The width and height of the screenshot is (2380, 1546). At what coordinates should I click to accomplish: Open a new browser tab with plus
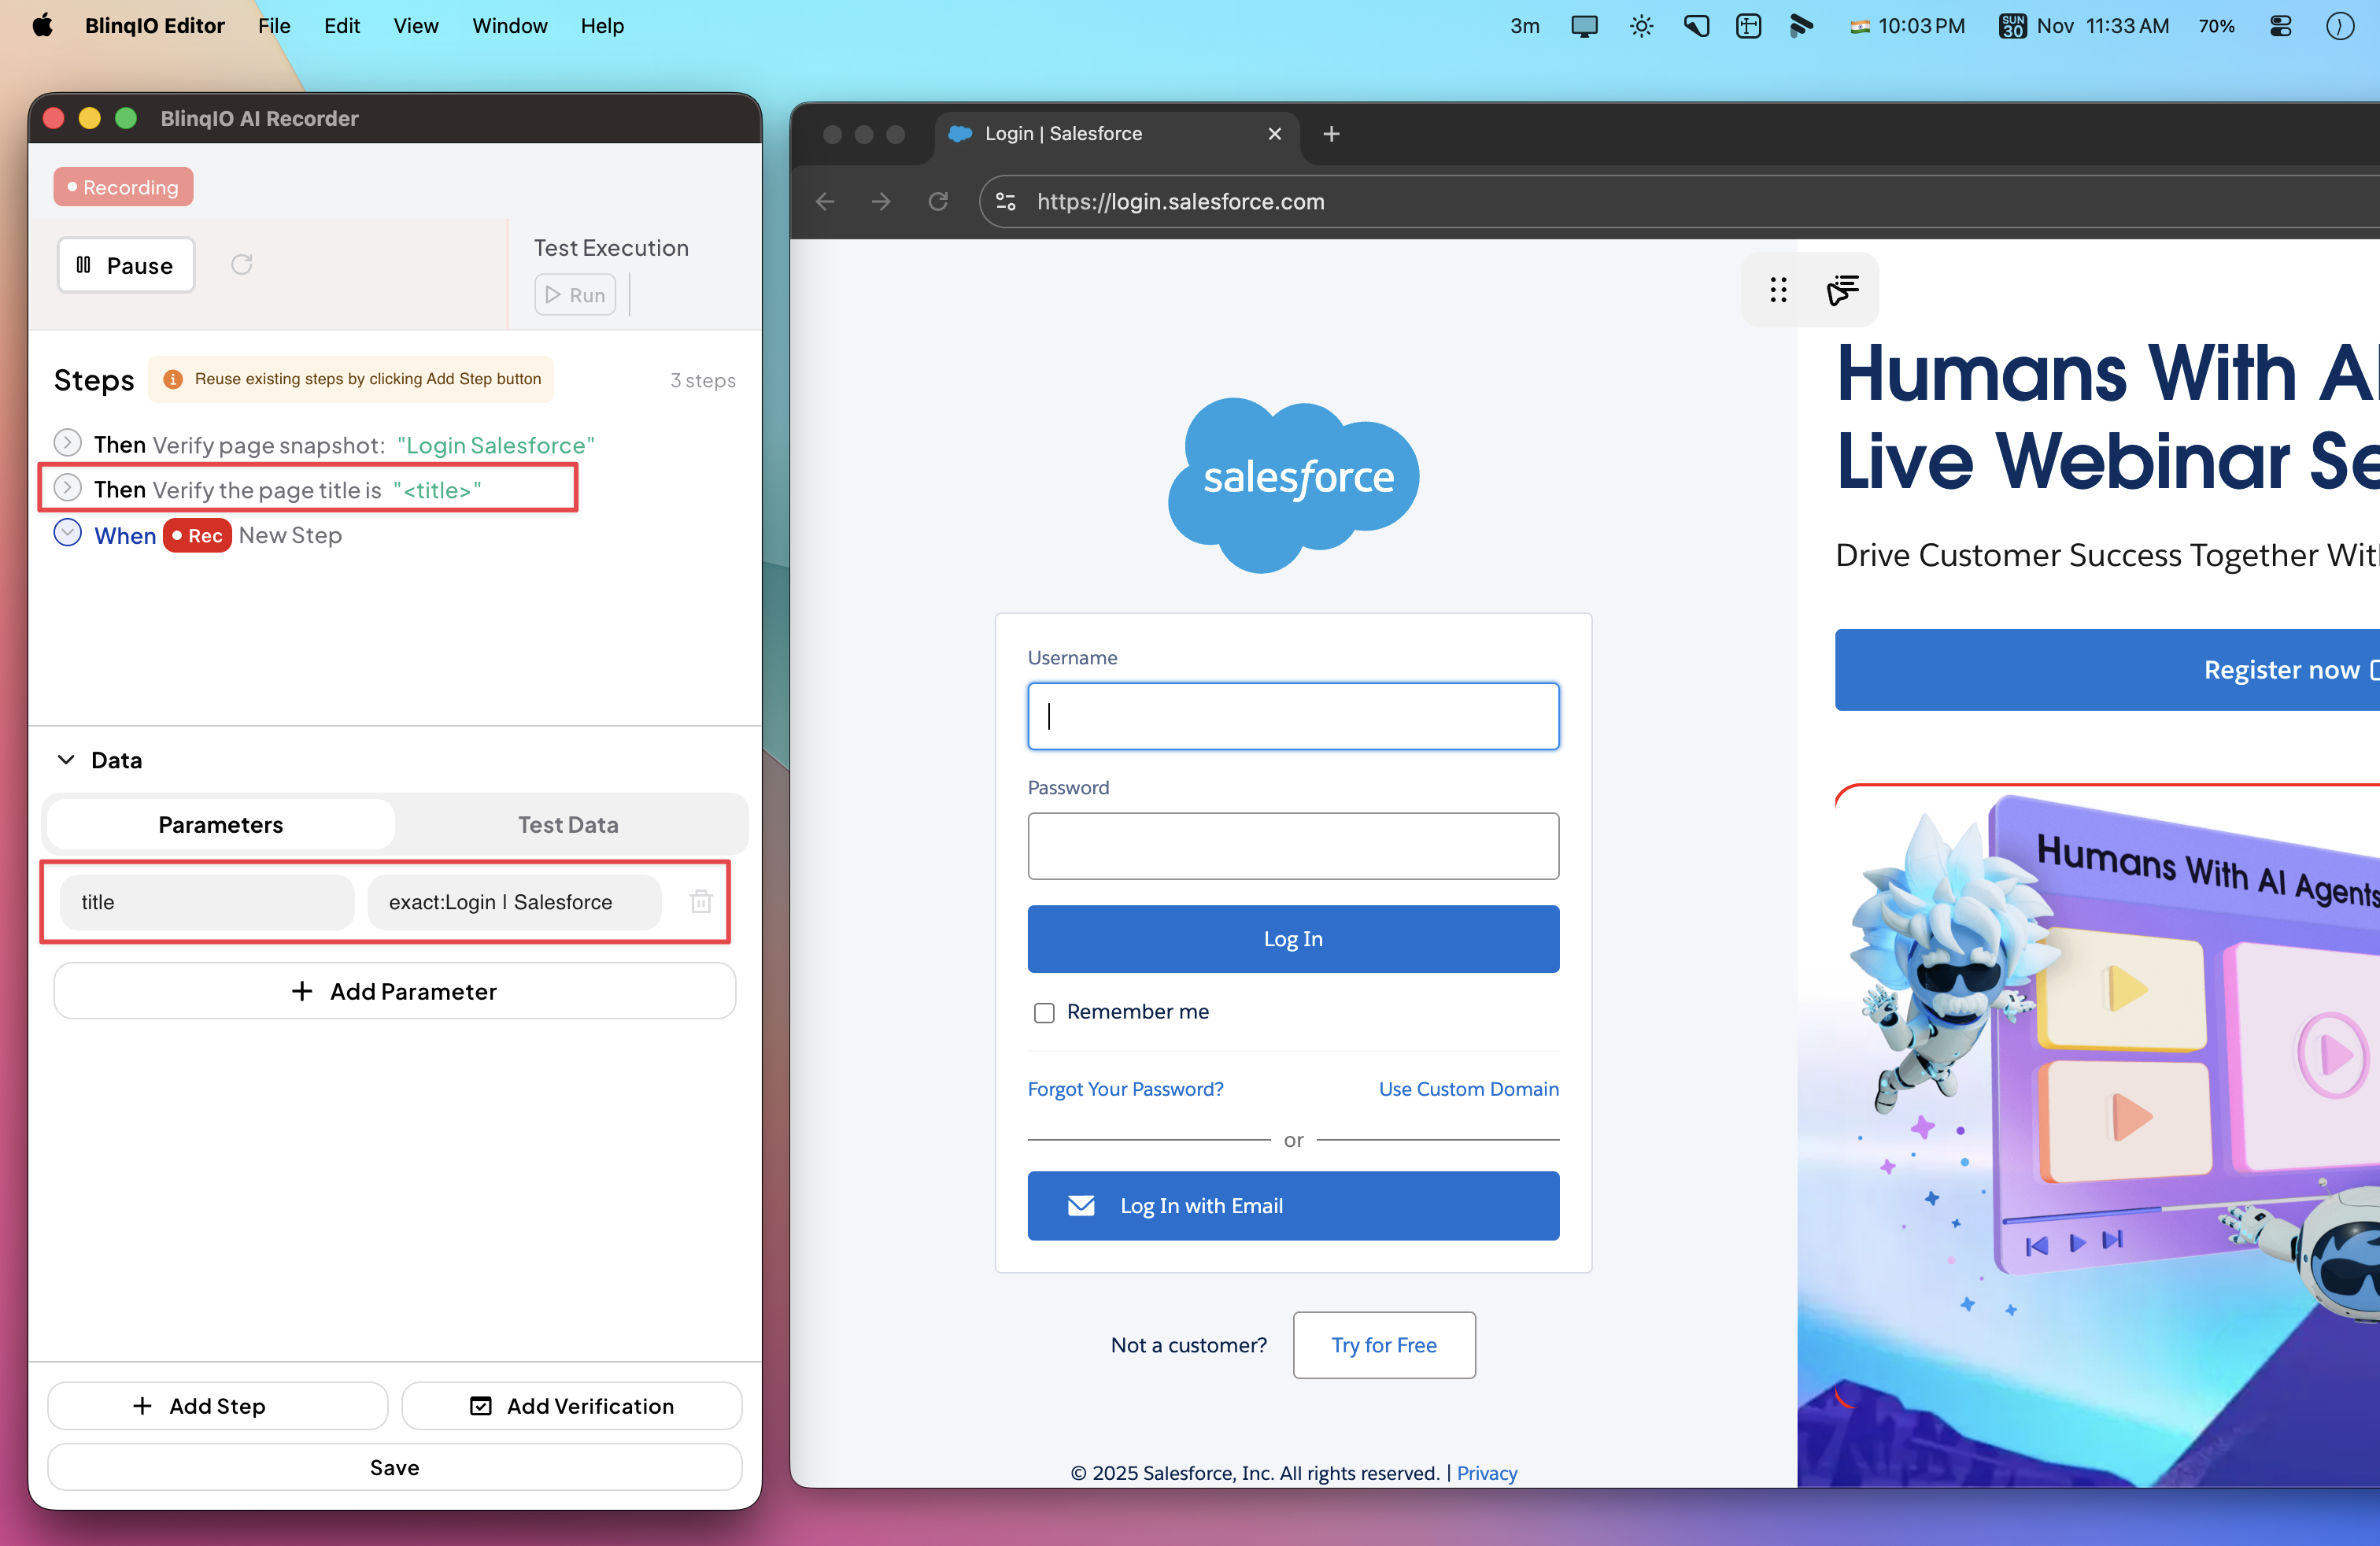tap(1331, 134)
